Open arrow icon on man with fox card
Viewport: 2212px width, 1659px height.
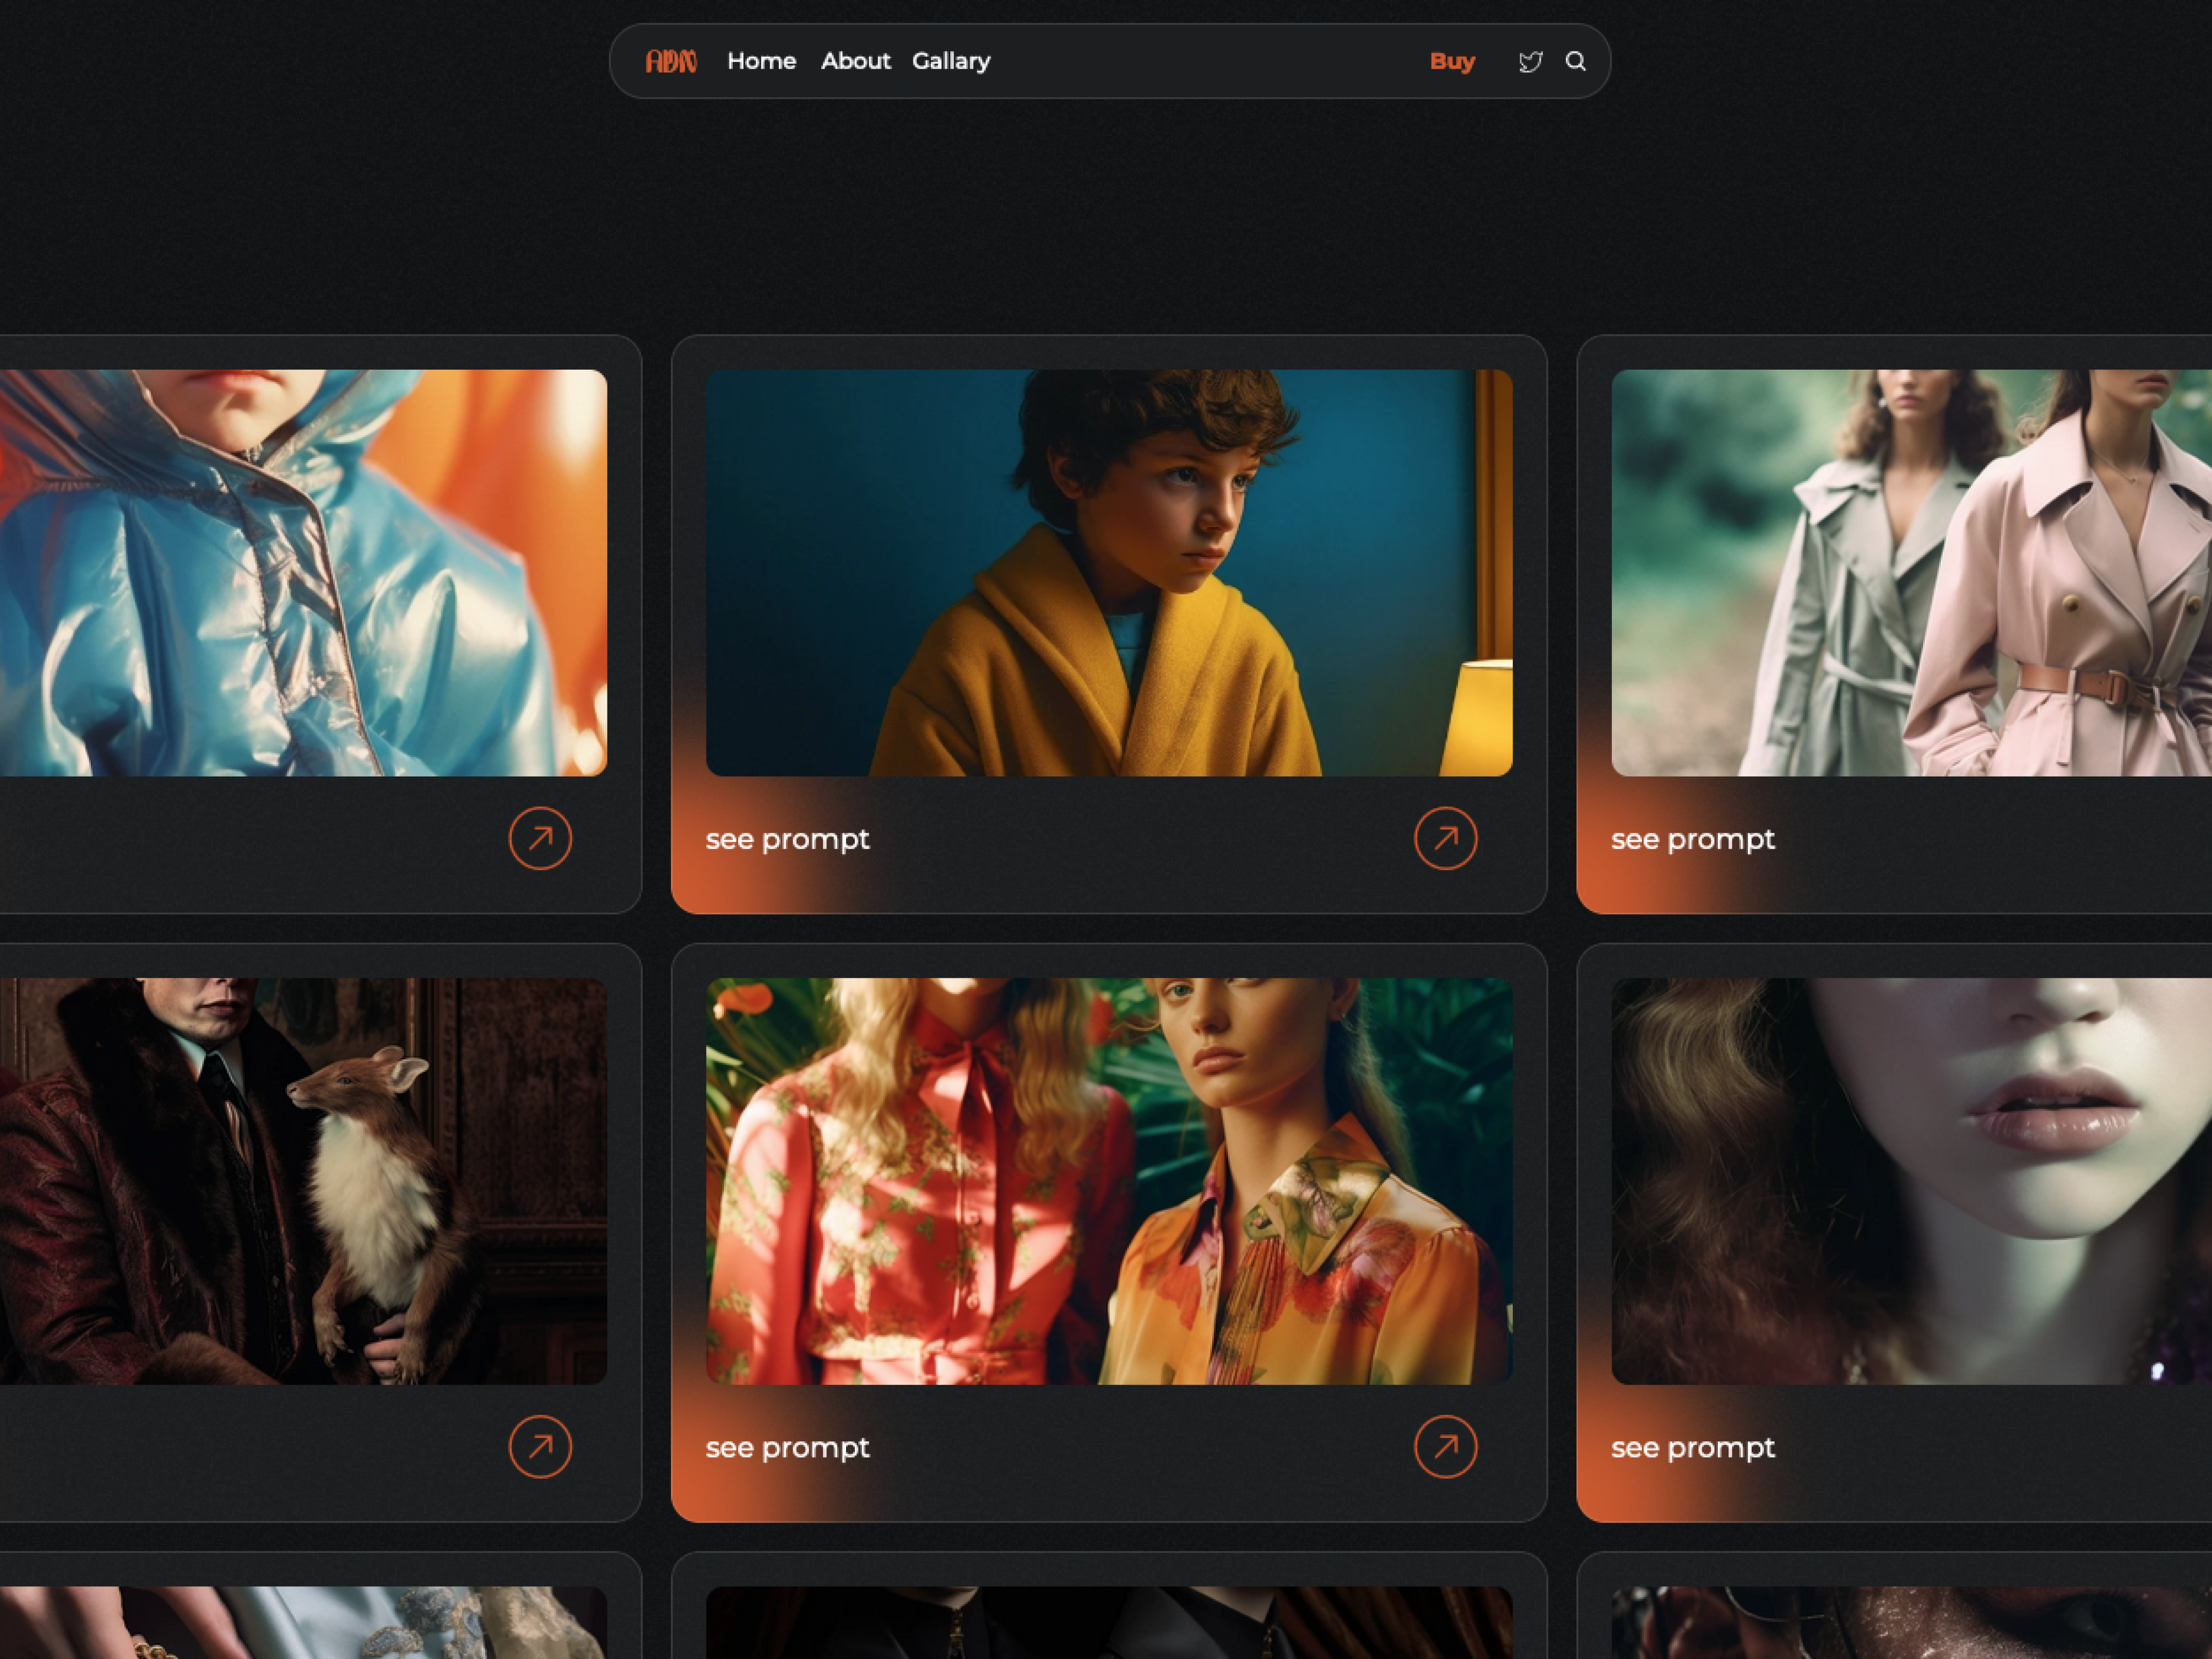tap(540, 1446)
